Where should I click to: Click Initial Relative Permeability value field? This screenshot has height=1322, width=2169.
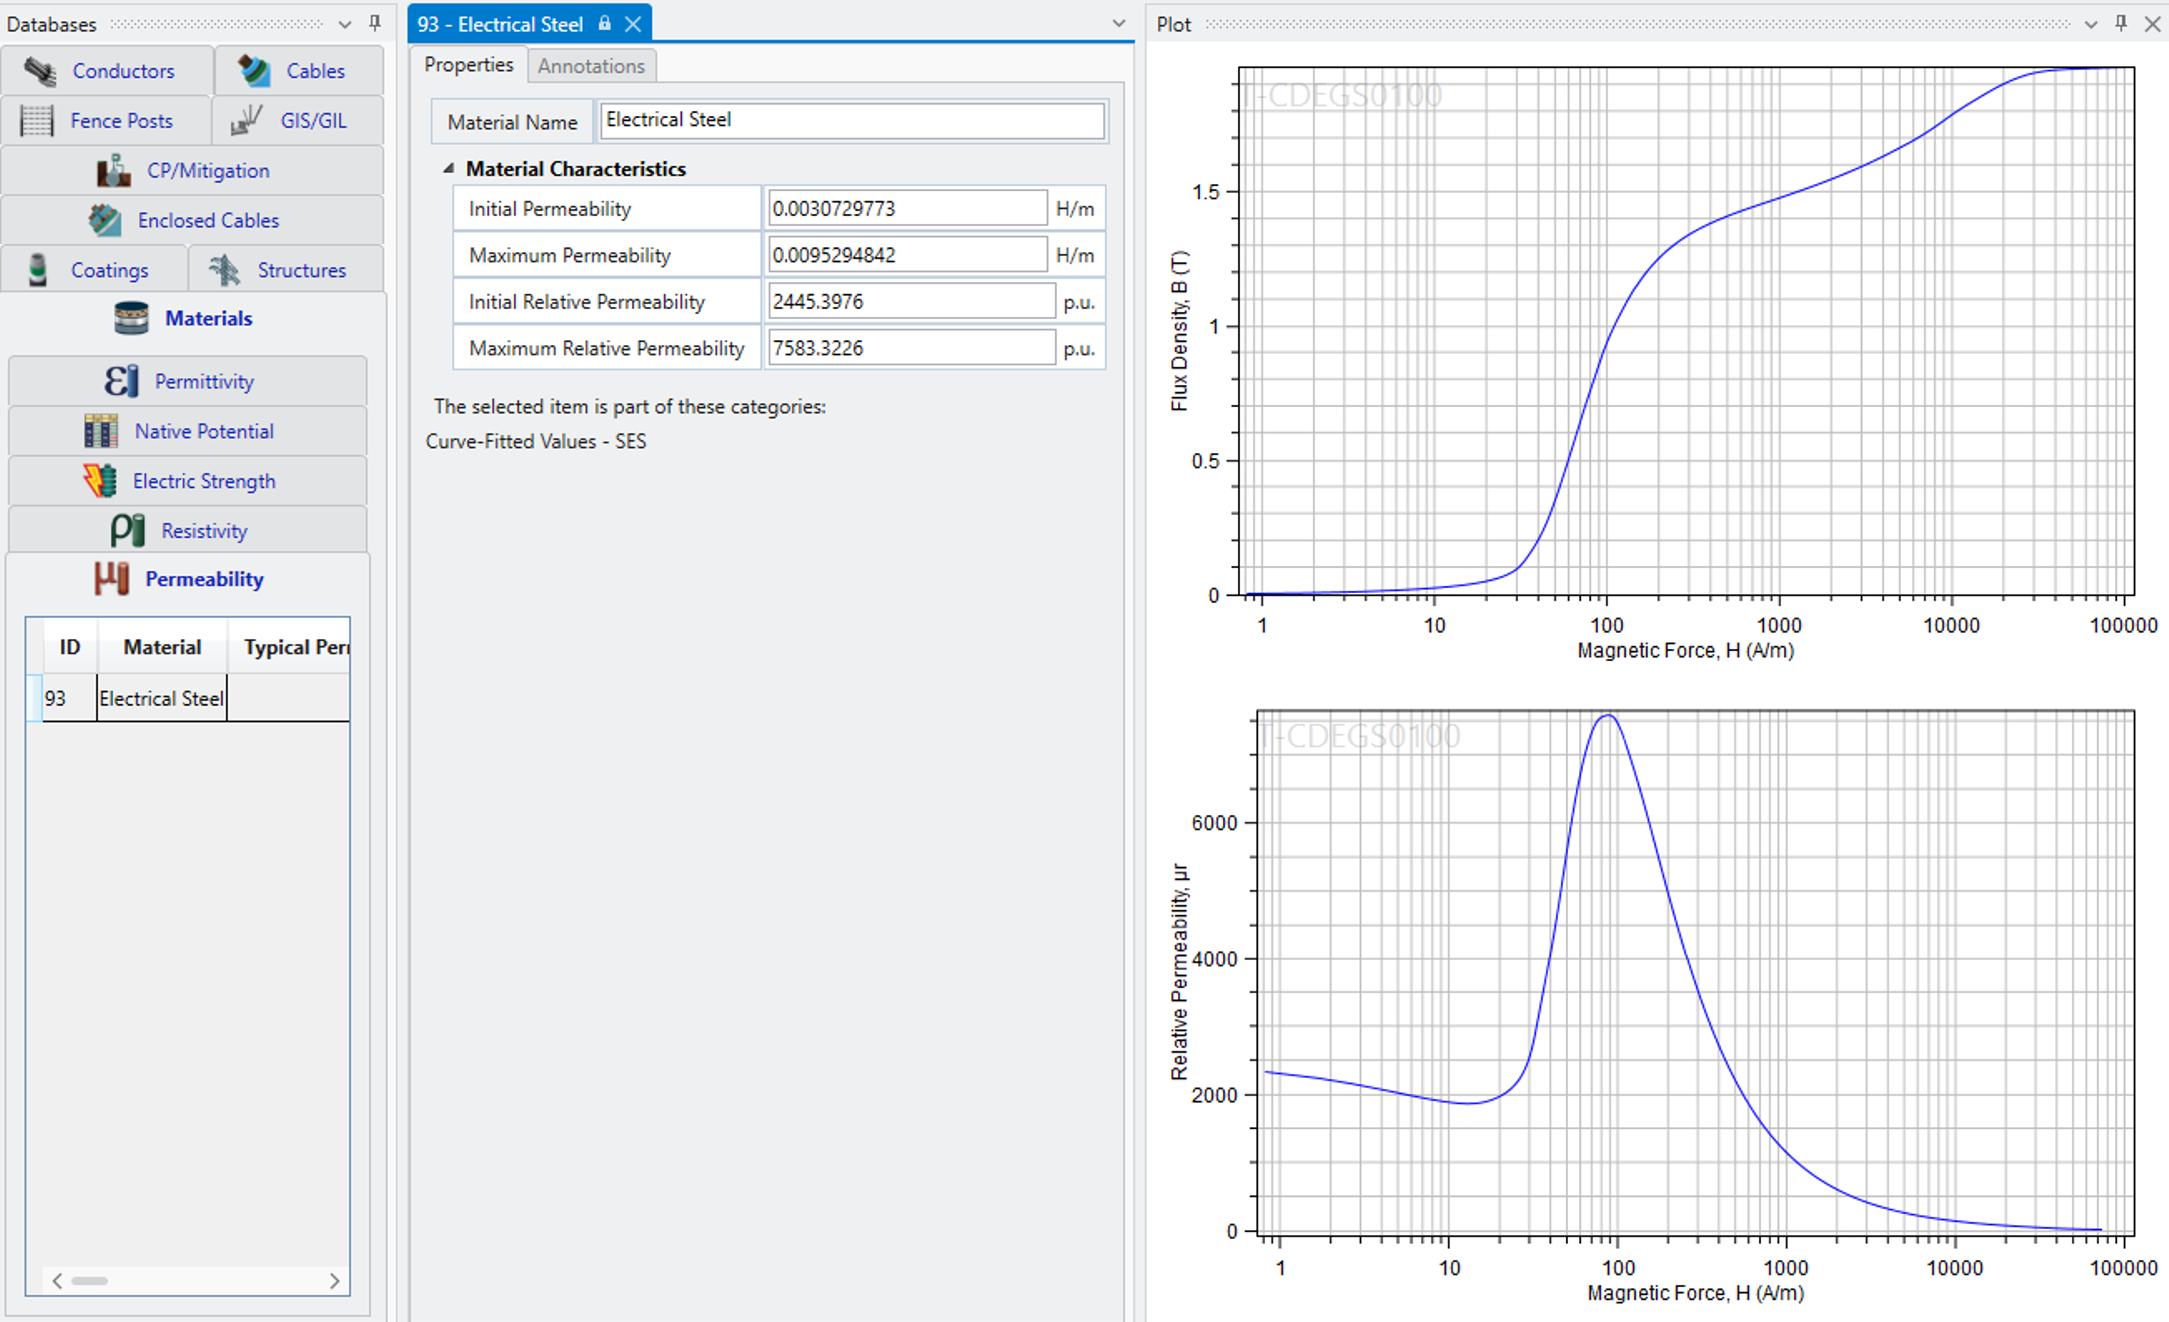(x=911, y=302)
